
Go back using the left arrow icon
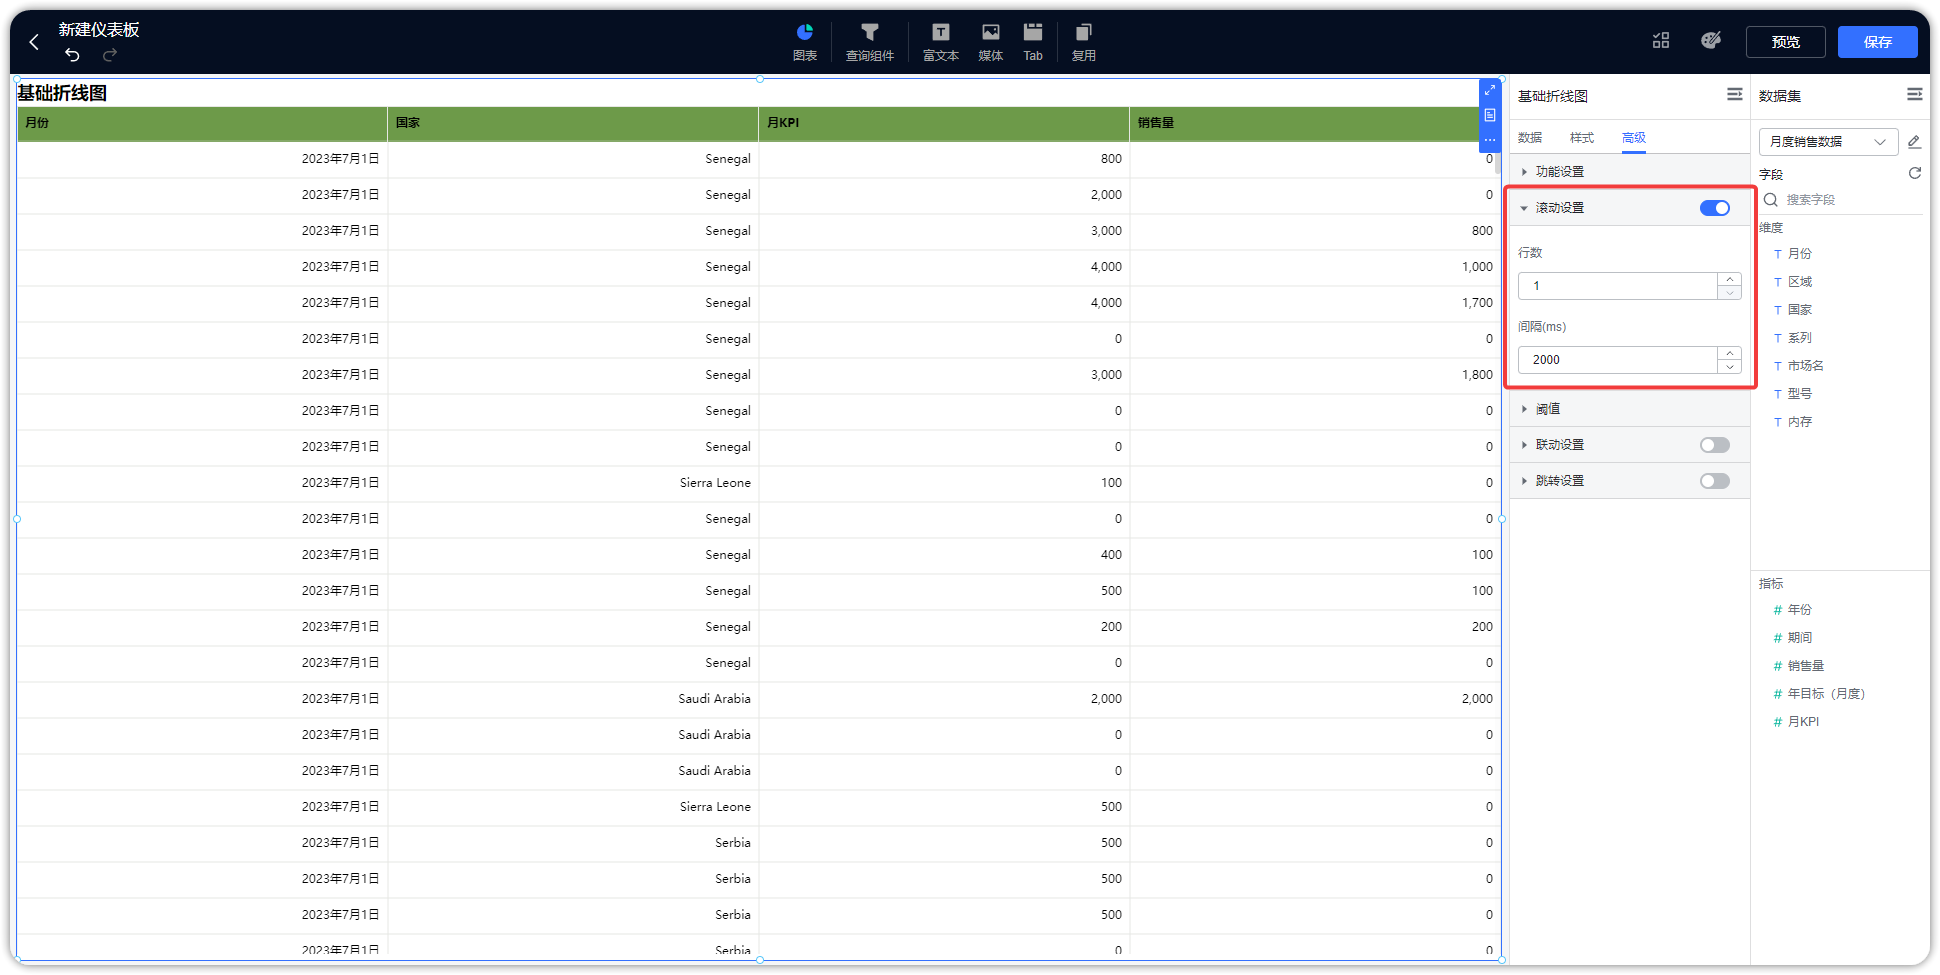(x=34, y=42)
